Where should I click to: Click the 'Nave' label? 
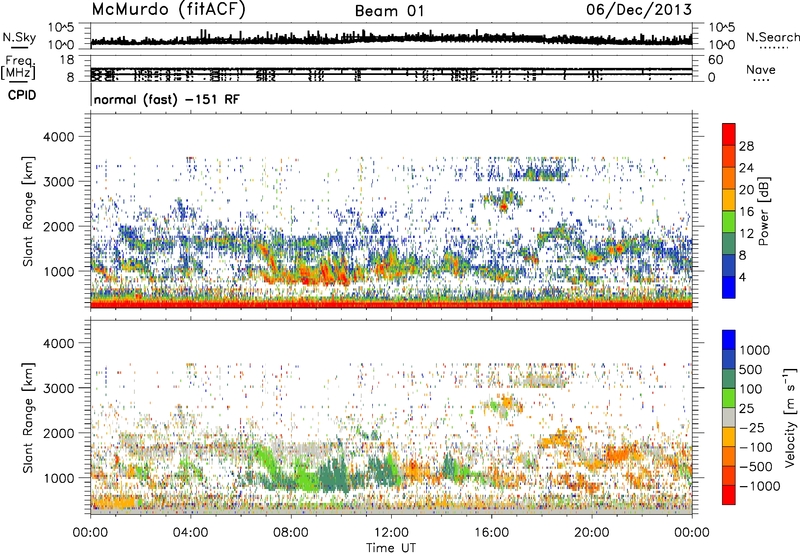tap(761, 70)
